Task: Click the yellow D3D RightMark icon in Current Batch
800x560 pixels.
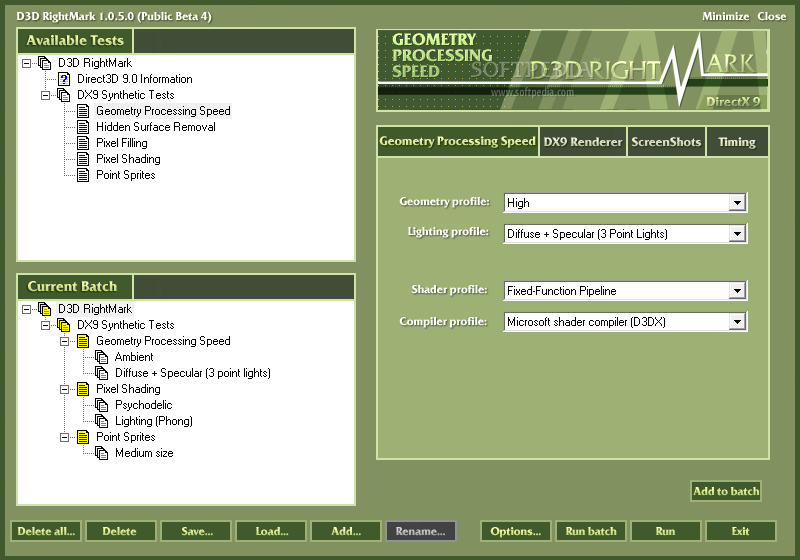Action: pyautogui.click(x=45, y=309)
